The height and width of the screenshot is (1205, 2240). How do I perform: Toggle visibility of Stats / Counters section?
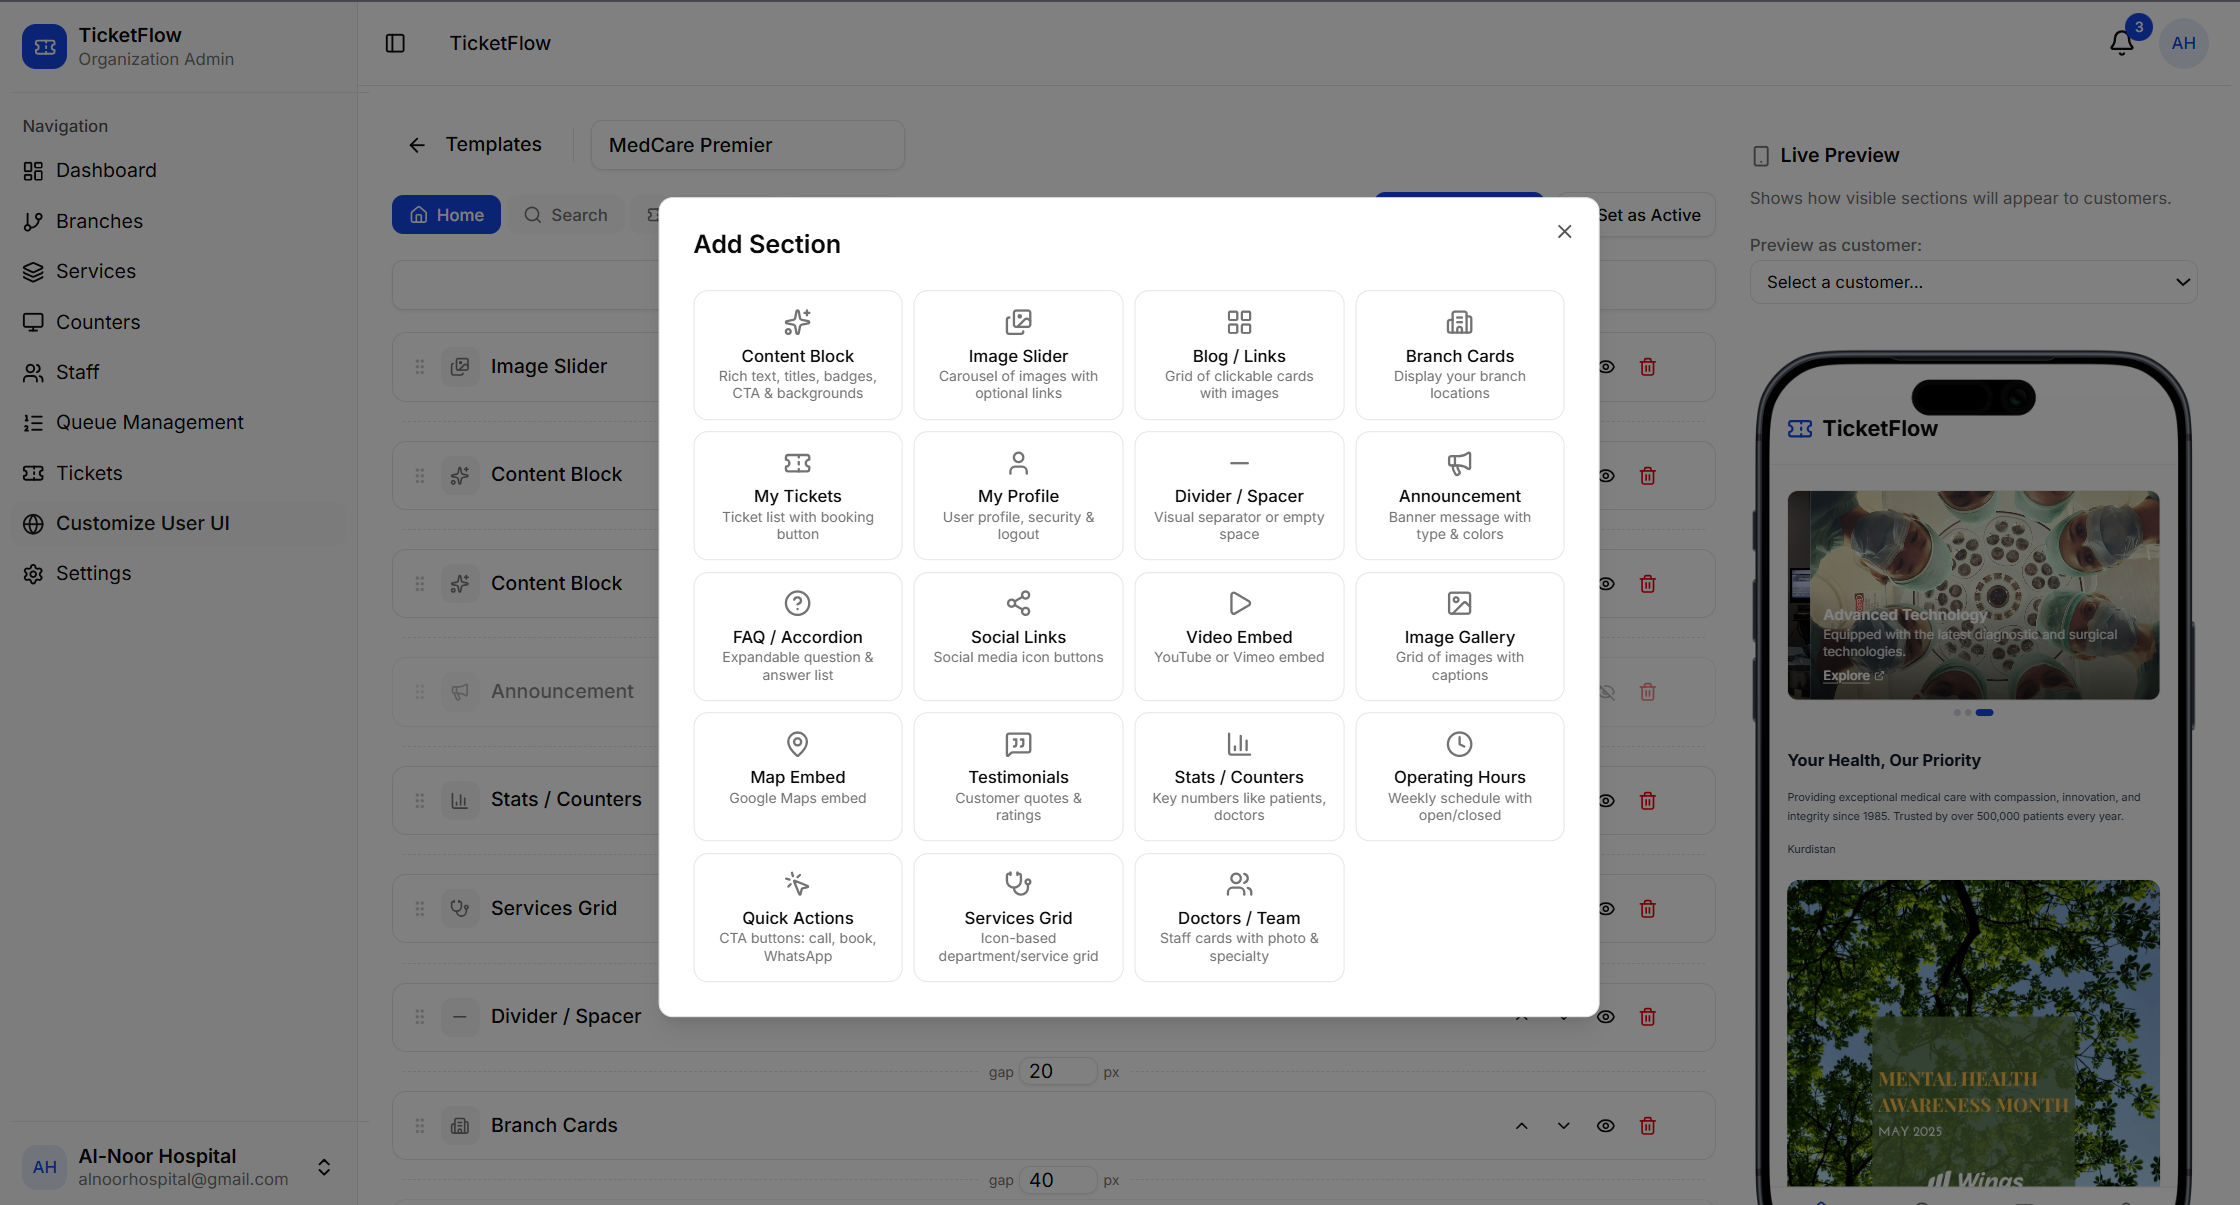1606,800
